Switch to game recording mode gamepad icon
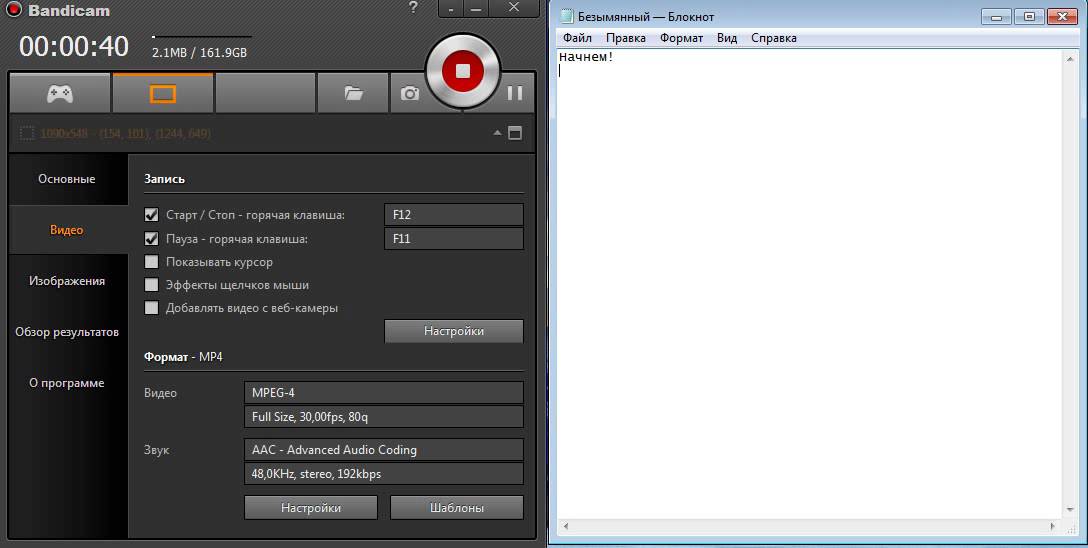 click(x=60, y=93)
